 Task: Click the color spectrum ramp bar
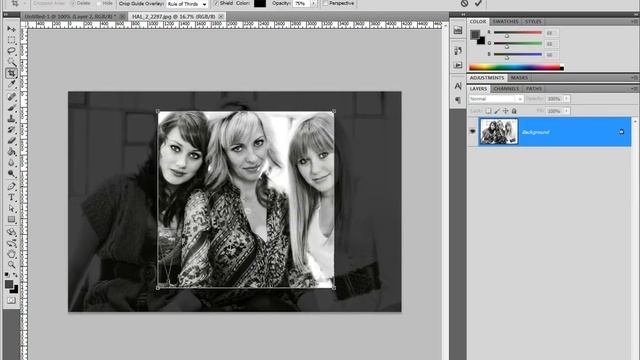coord(516,67)
